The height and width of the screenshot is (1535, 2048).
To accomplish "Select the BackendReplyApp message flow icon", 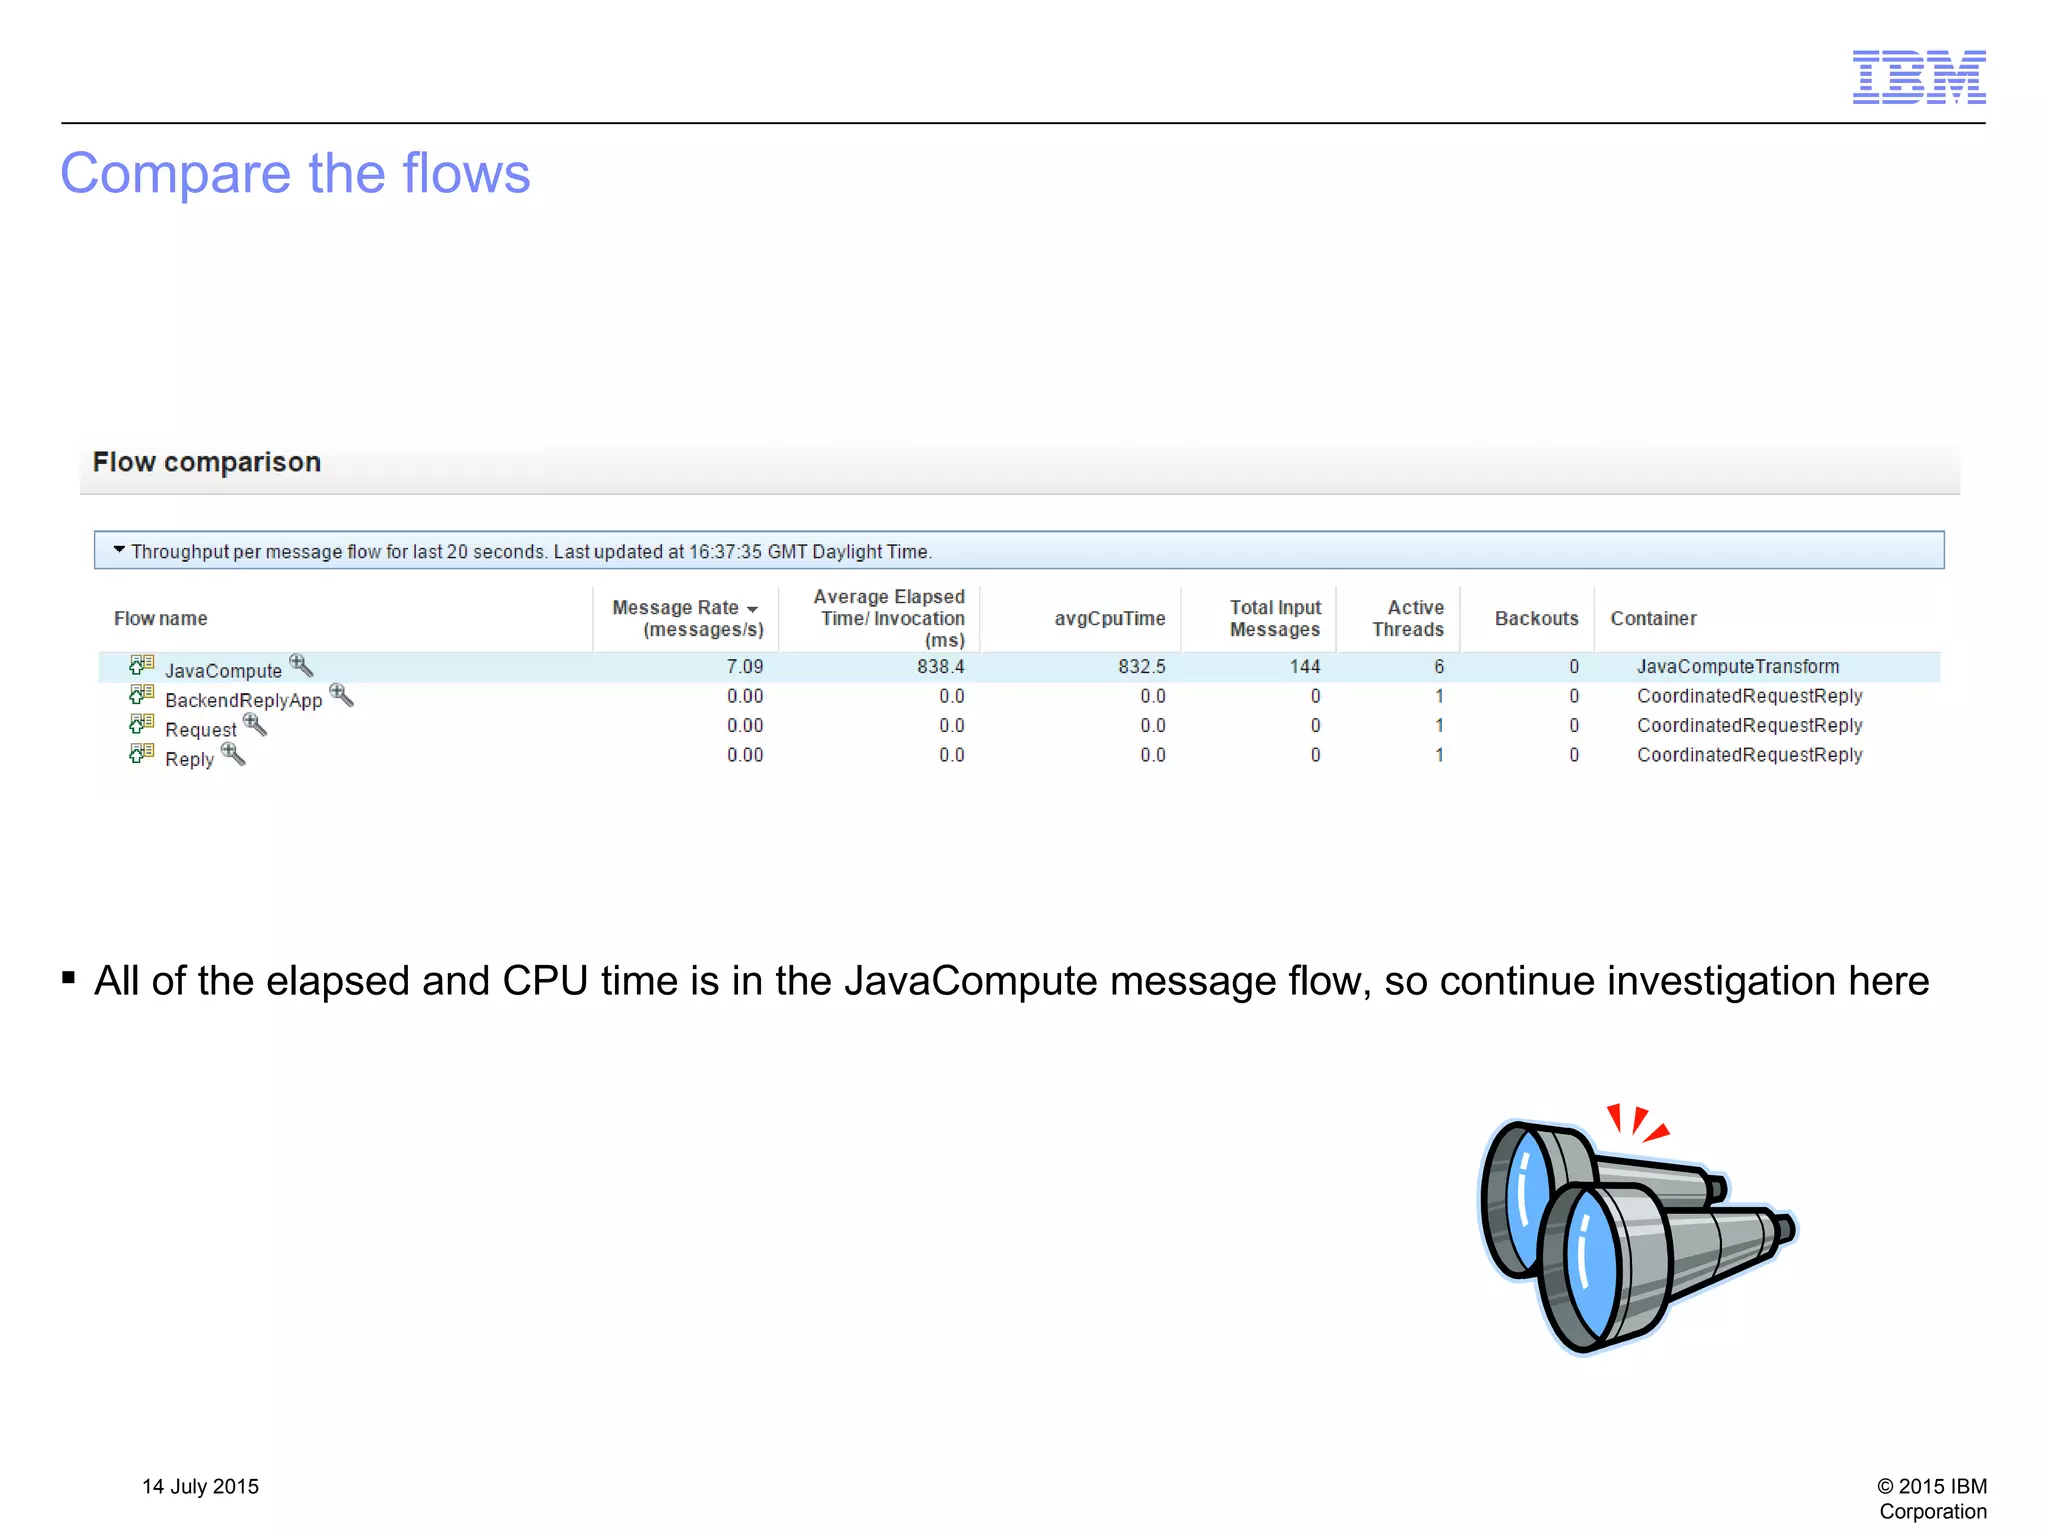I will pyautogui.click(x=141, y=694).
